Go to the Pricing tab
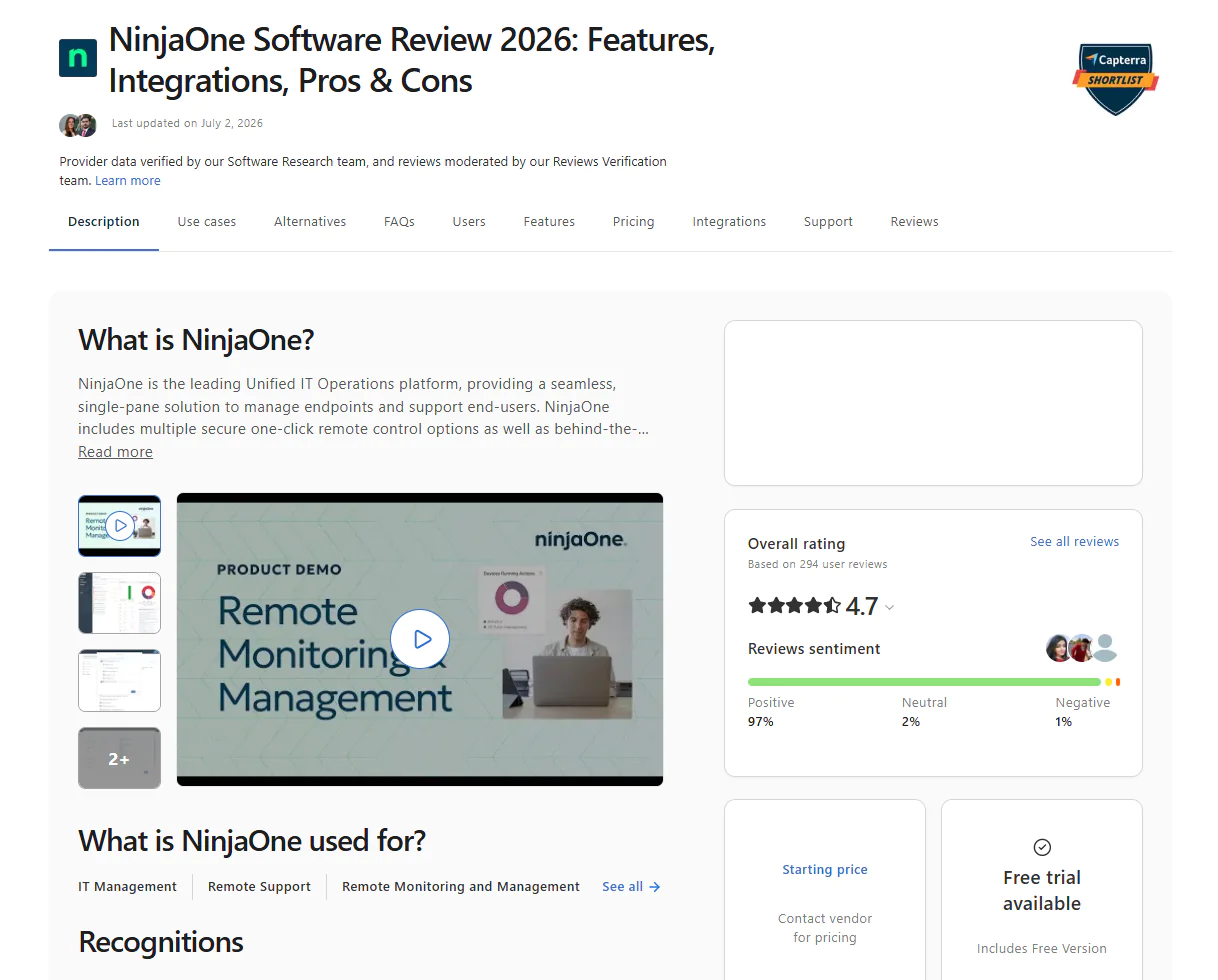This screenshot has width=1218, height=980. 634,222
